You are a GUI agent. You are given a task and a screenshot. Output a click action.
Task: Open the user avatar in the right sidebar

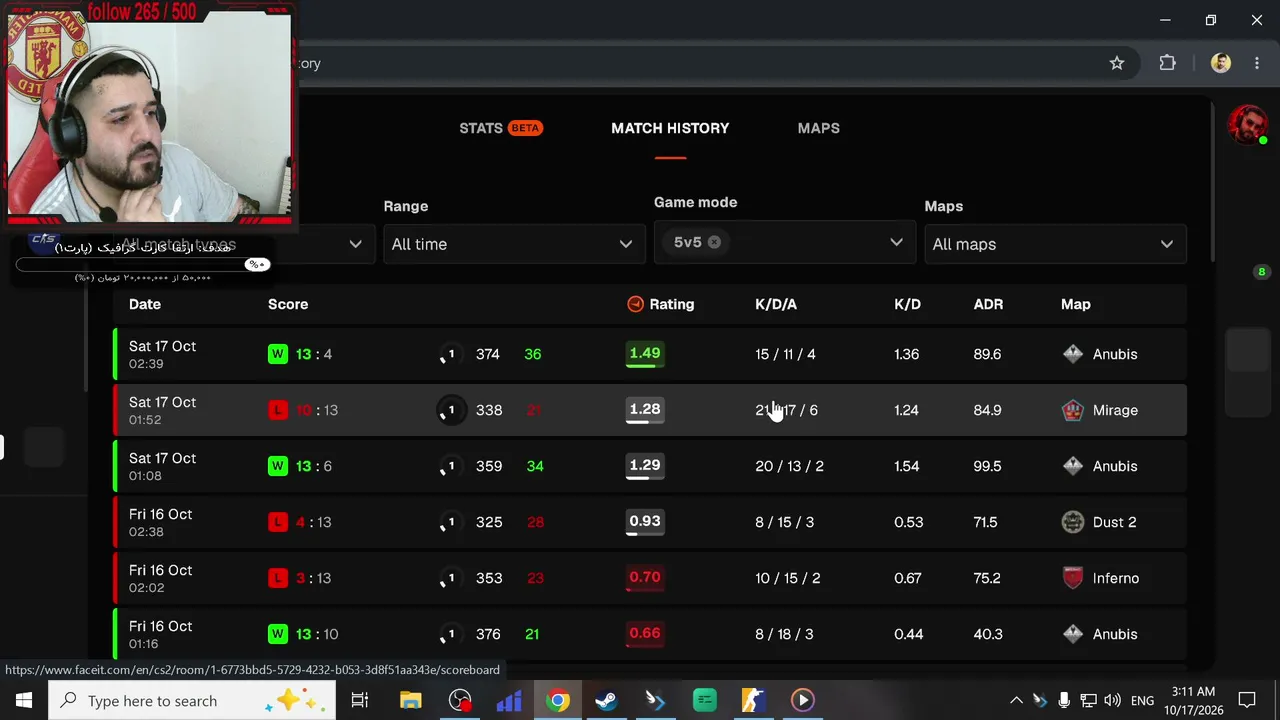click(1247, 126)
